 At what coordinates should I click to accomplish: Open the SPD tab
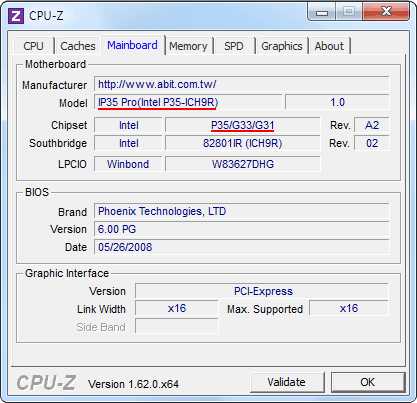(234, 46)
